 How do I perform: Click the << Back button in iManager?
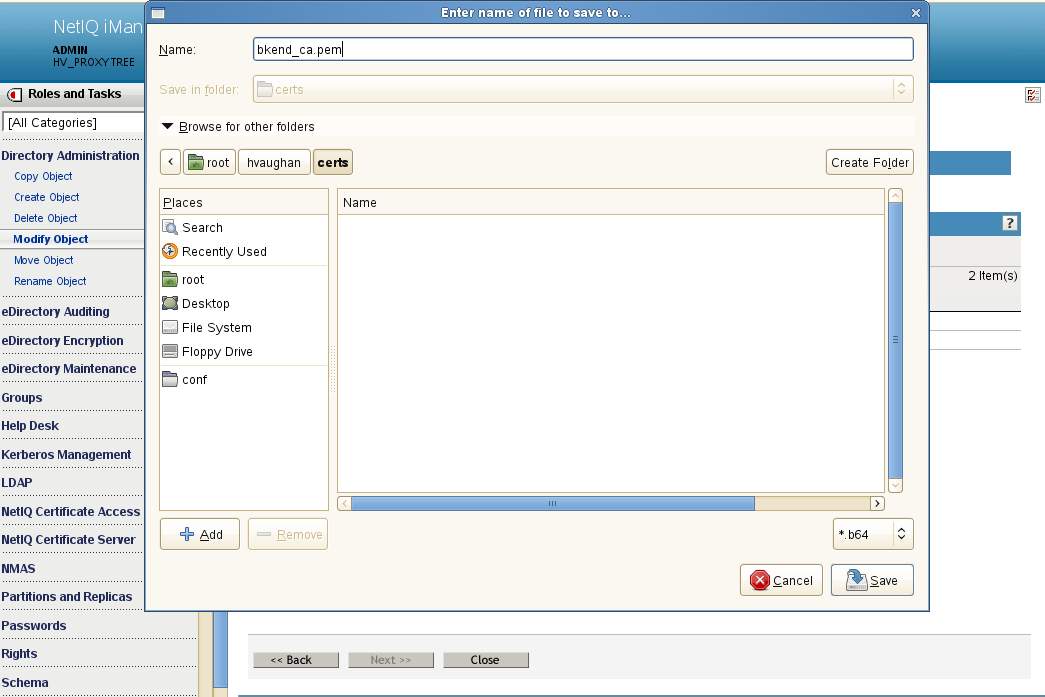296,660
